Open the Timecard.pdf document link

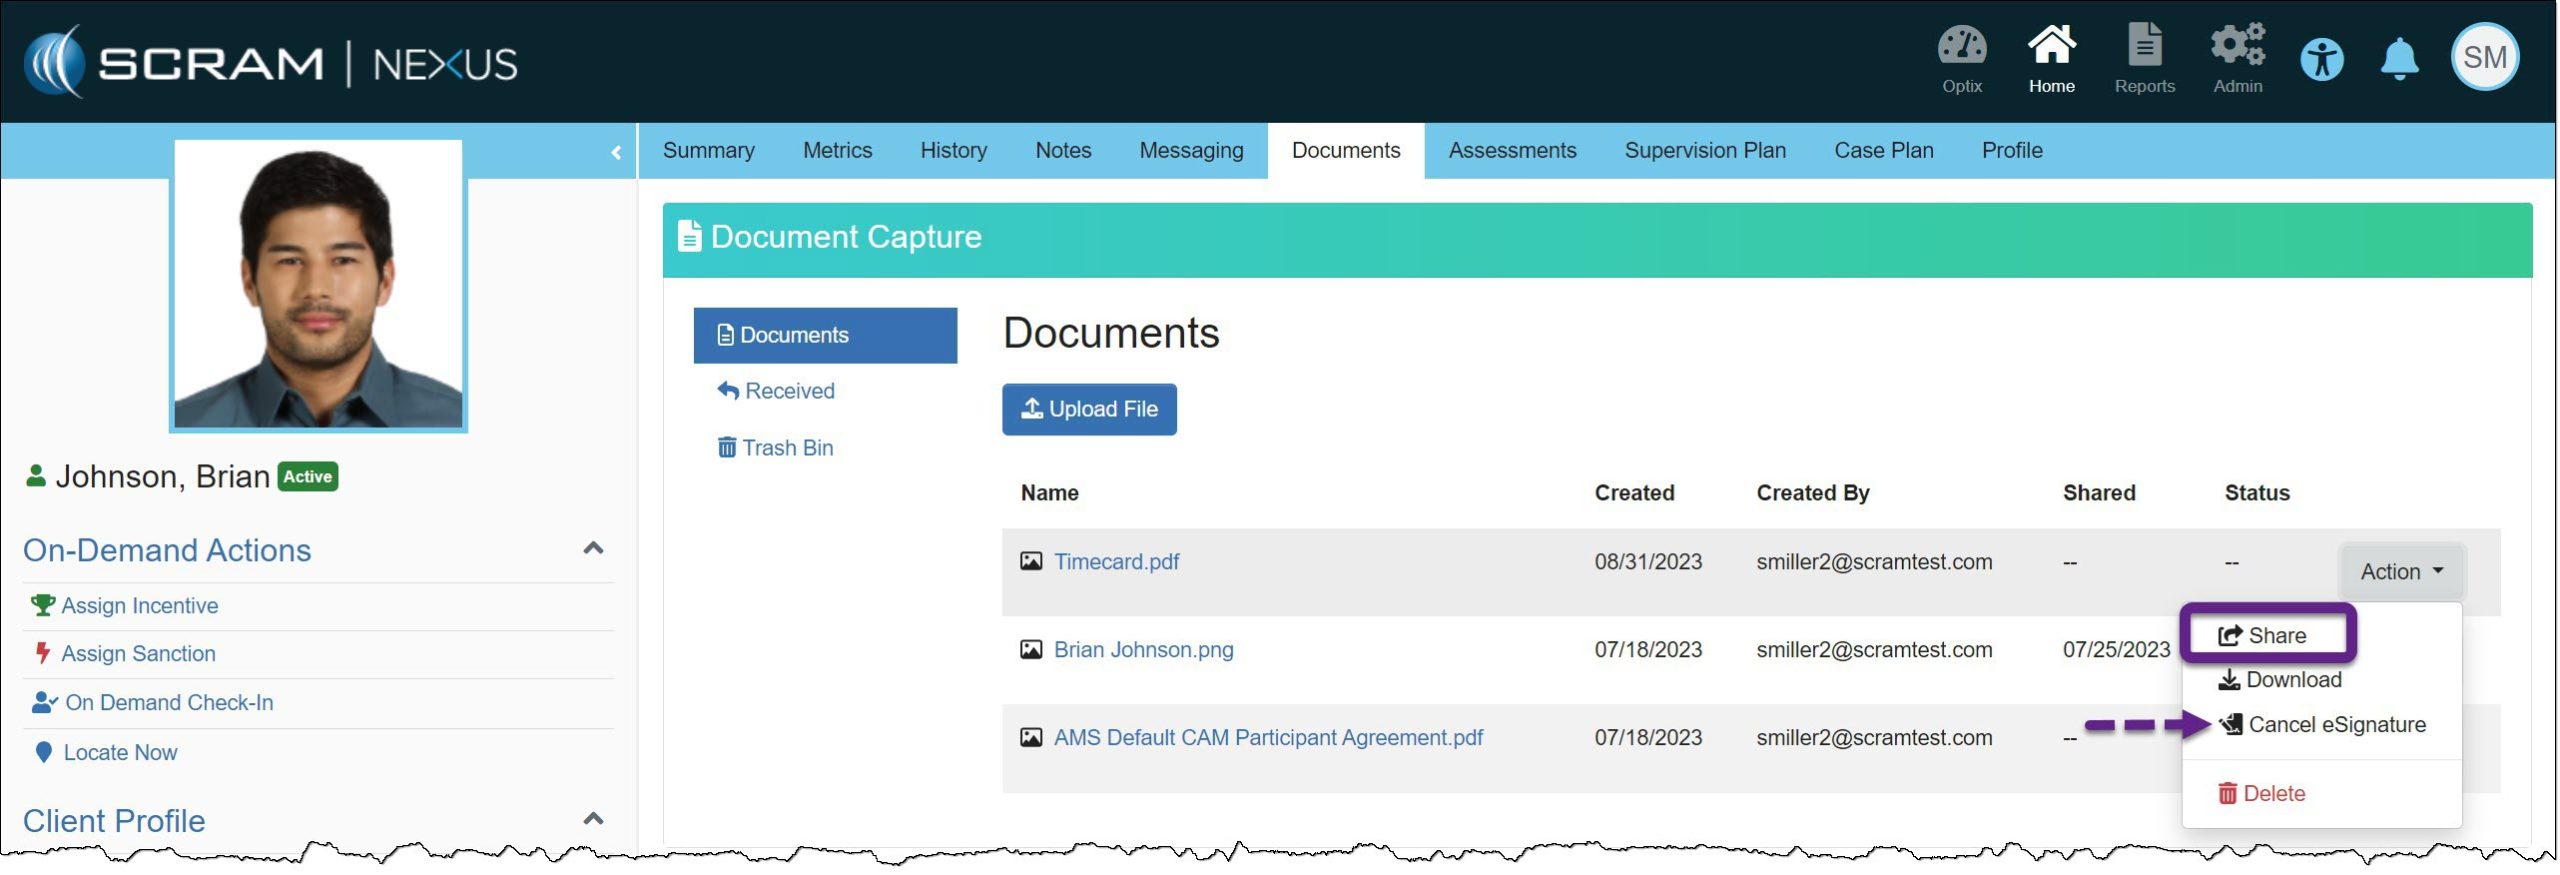click(1116, 562)
